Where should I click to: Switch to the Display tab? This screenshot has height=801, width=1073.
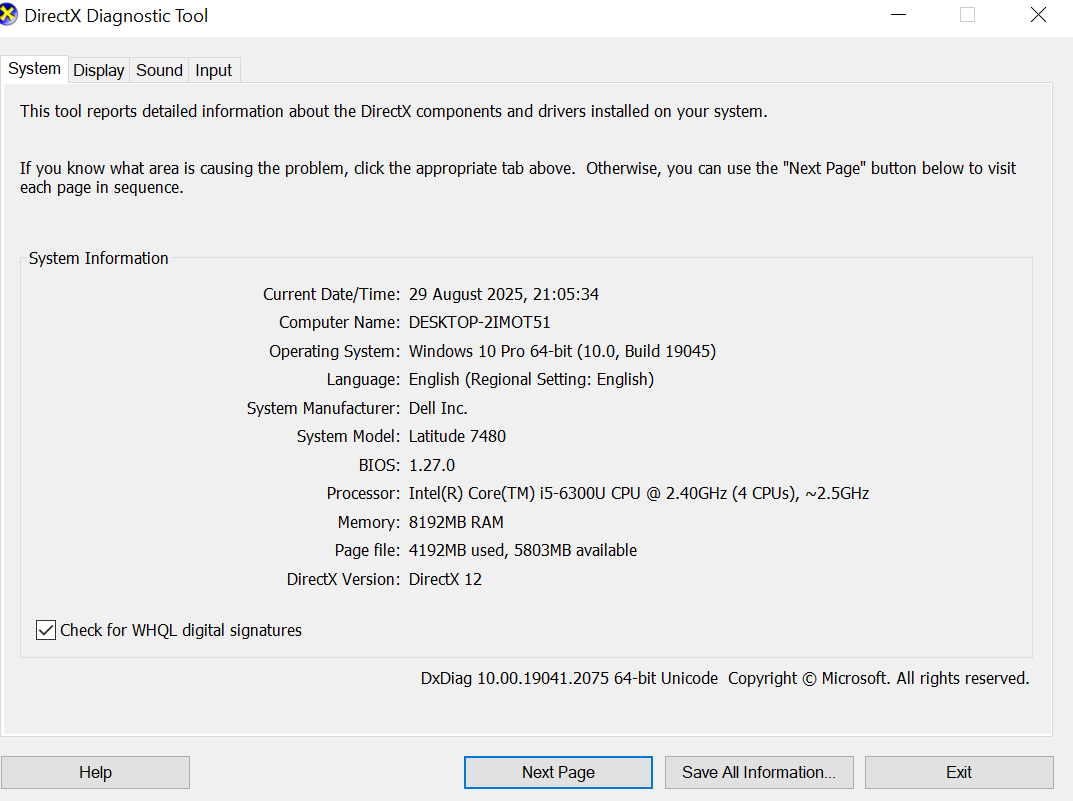[x=99, y=70]
